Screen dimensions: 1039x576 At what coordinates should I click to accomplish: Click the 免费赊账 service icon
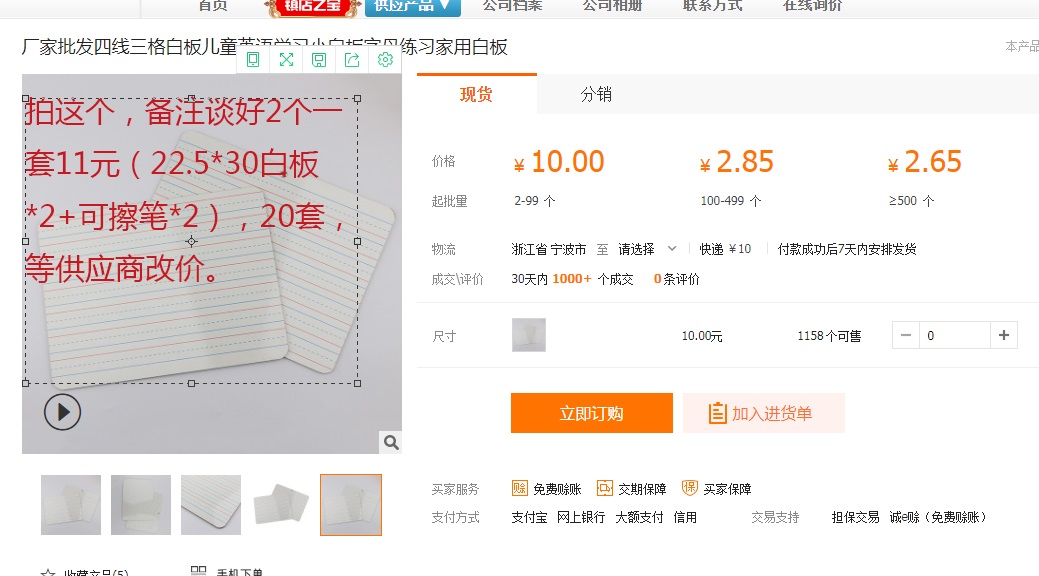pyautogui.click(x=520, y=489)
